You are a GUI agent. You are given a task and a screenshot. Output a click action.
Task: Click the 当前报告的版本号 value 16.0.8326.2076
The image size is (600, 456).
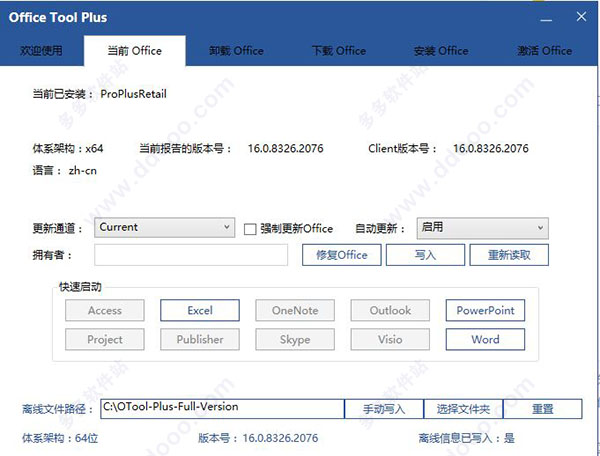pyautogui.click(x=285, y=148)
